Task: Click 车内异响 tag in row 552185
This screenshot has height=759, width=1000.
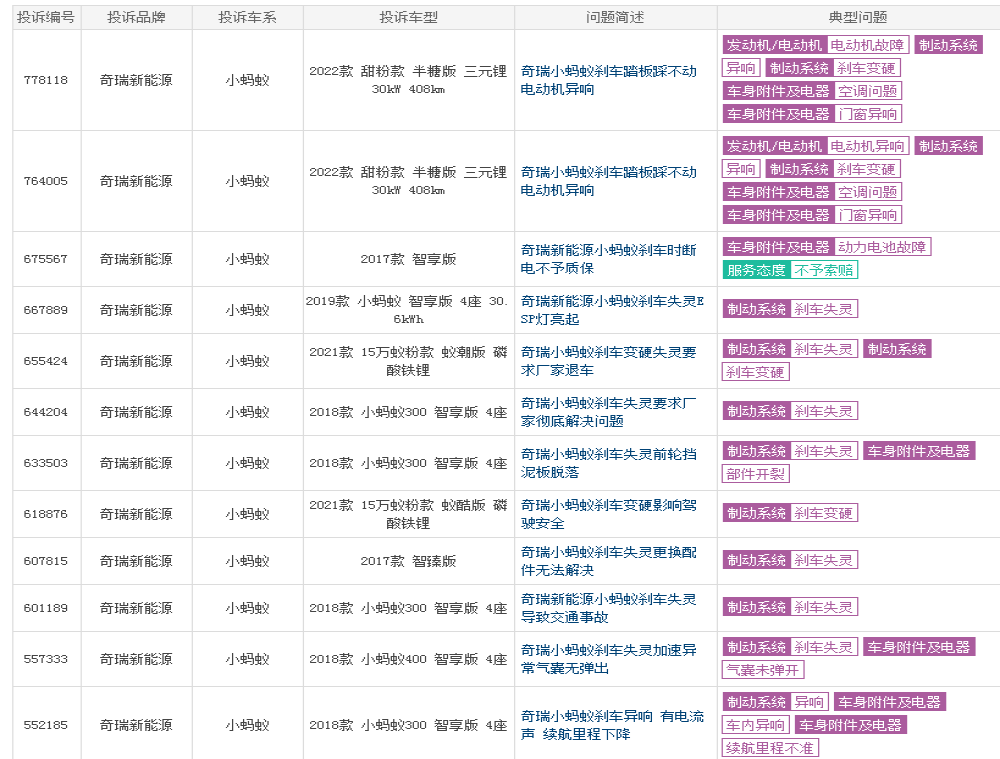Action: click(x=756, y=725)
